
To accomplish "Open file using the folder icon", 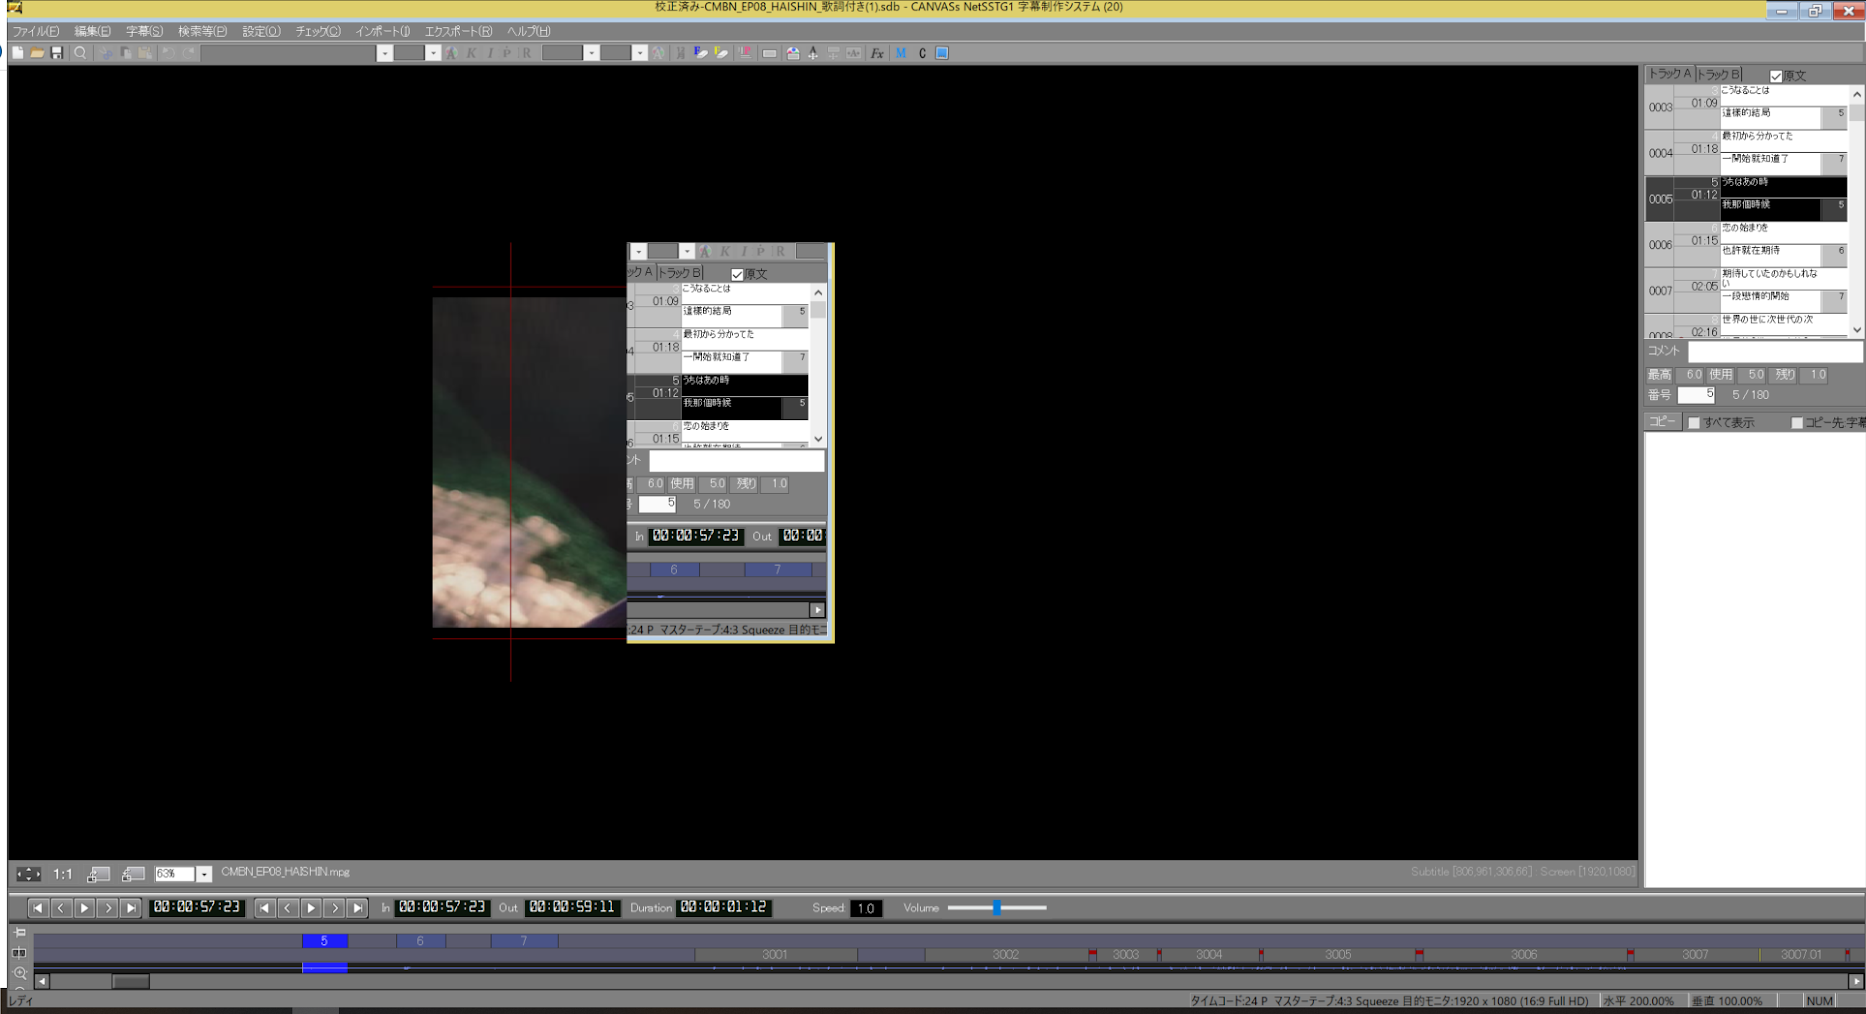I will pyautogui.click(x=37, y=53).
